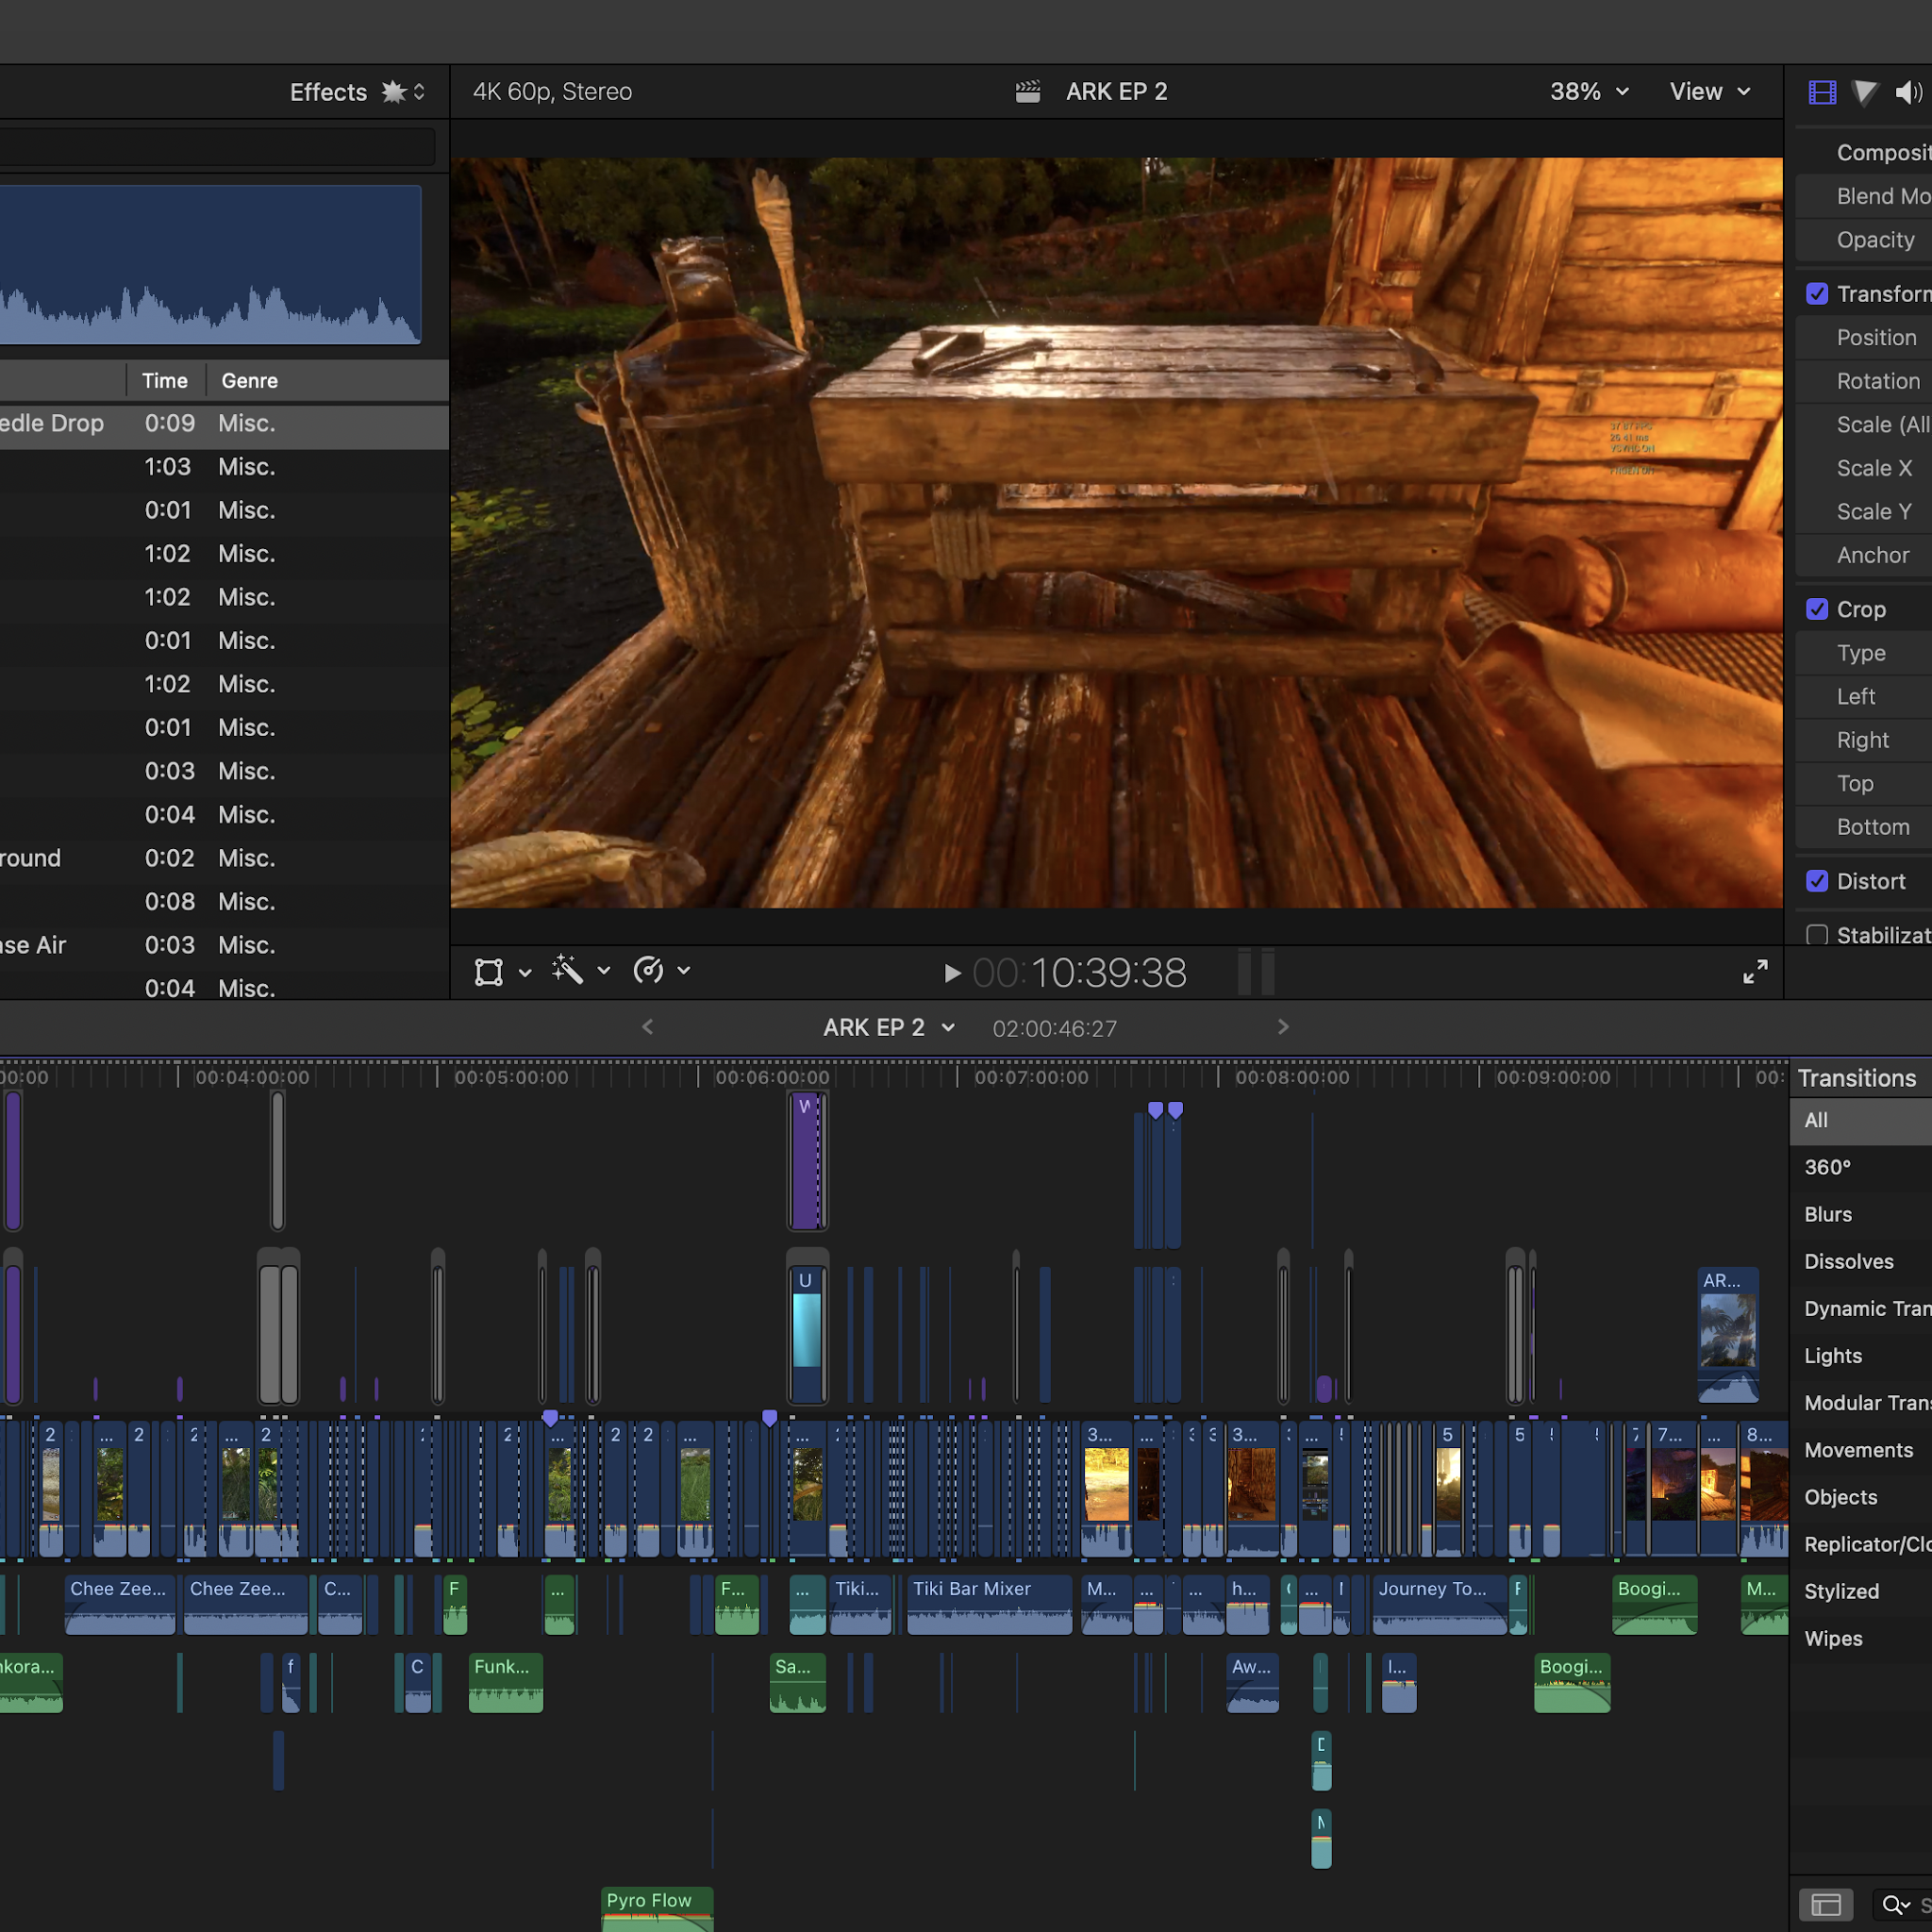Uncheck the Transform checkbox
The image size is (1932, 1932).
tap(1817, 294)
